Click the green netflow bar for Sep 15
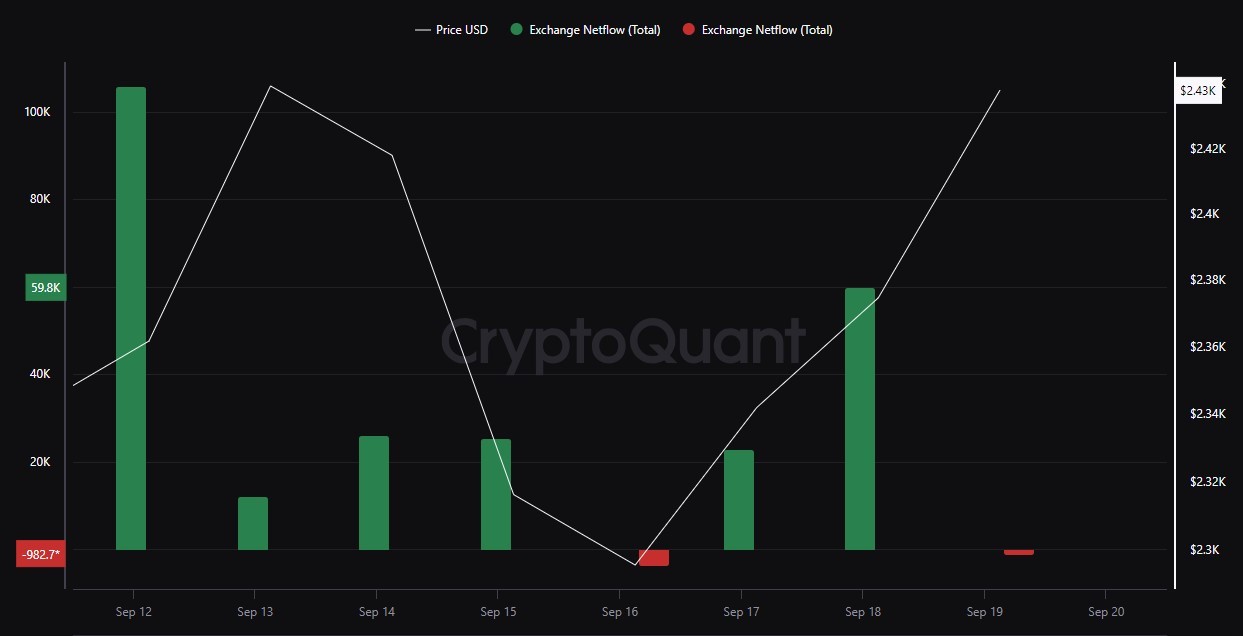The image size is (1243, 636). tap(496, 494)
